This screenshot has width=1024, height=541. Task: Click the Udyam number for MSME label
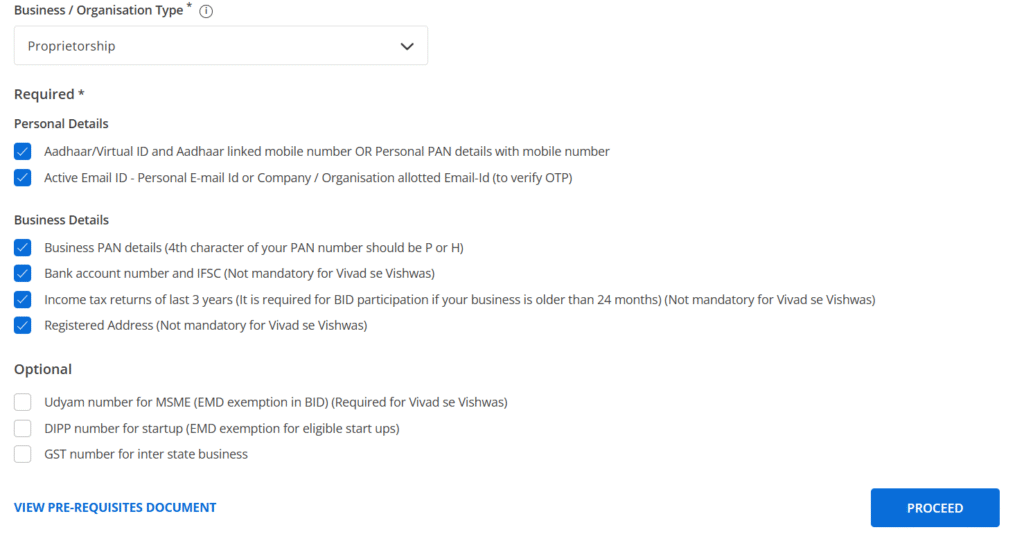tap(276, 402)
